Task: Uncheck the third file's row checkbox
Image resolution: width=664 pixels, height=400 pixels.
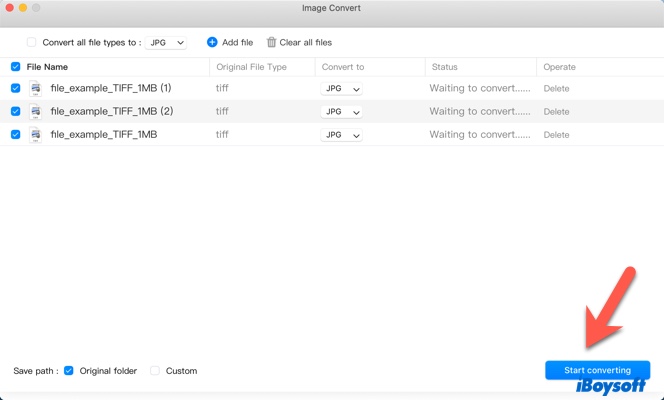Action: pos(15,134)
